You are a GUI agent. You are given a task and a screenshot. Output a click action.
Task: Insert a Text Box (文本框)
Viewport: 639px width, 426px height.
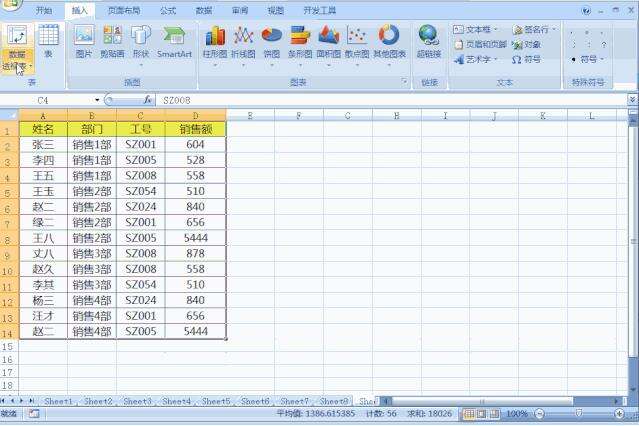pos(475,29)
